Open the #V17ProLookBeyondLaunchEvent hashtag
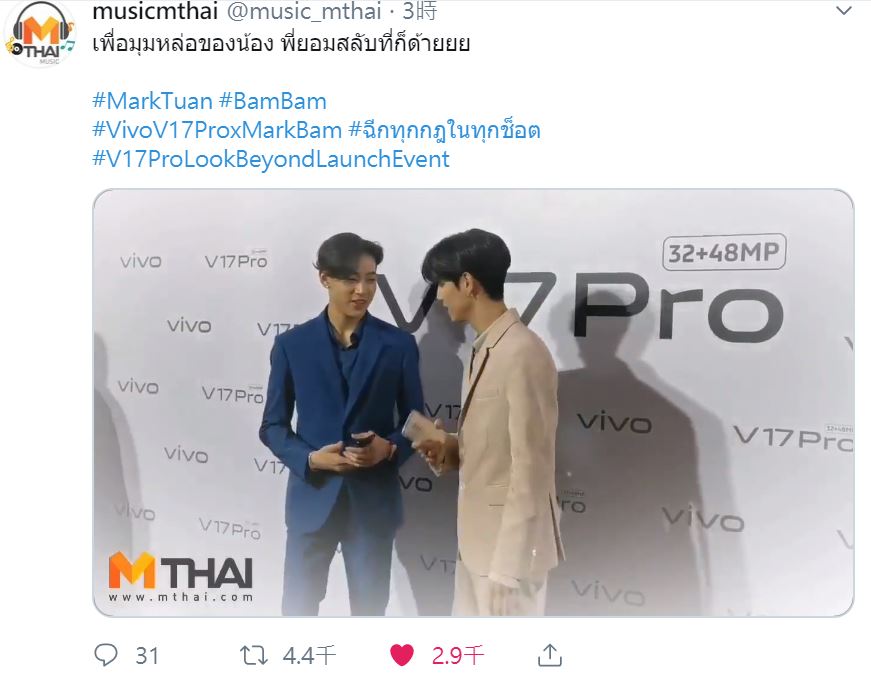Screen dimensions: 871x680 pyautogui.click(x=271, y=159)
